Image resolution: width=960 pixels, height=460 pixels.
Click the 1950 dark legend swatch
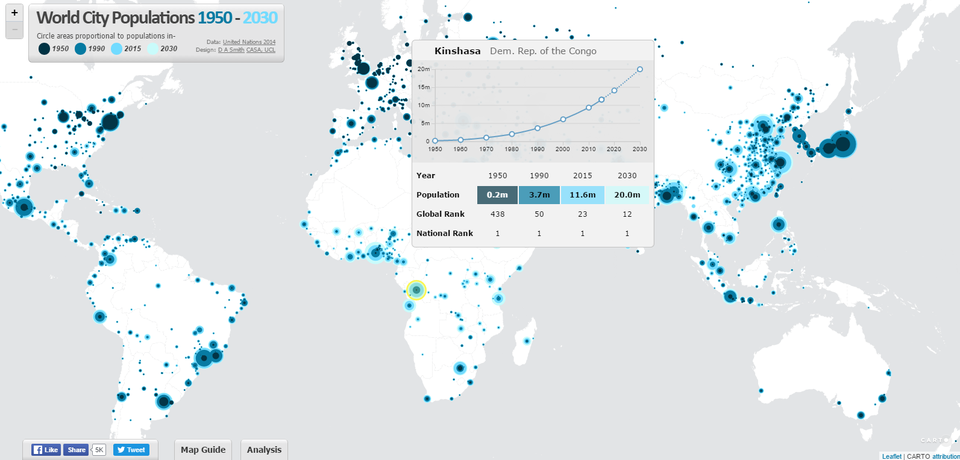(x=46, y=48)
